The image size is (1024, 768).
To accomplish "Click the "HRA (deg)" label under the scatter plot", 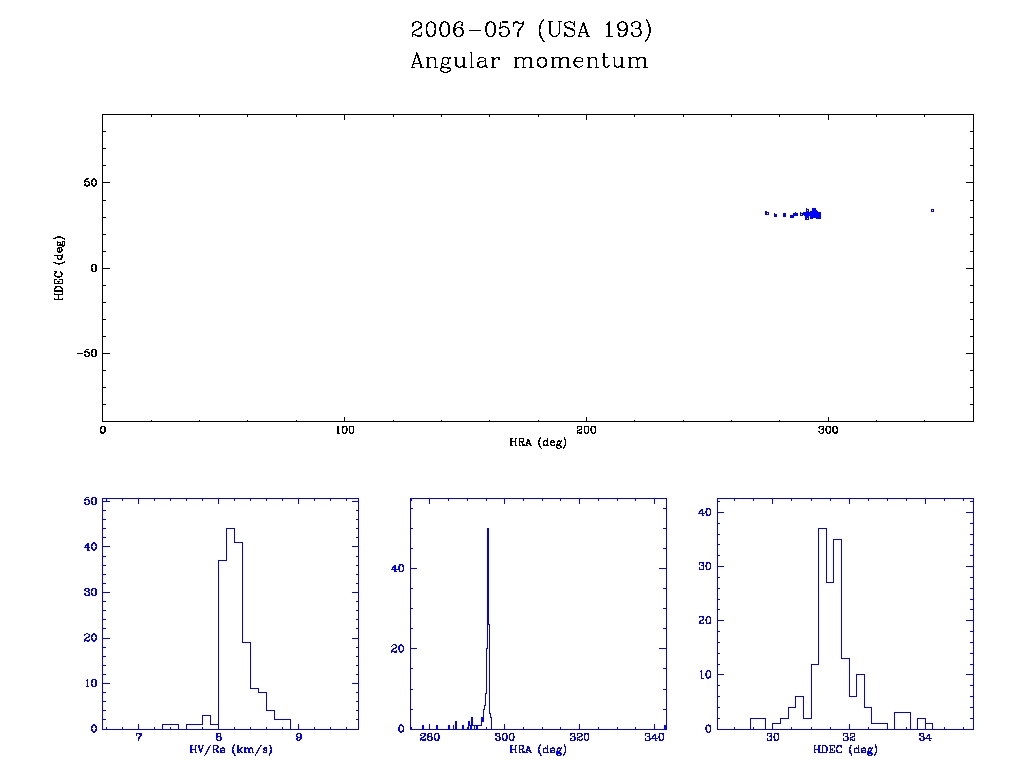I will click(x=538, y=443).
